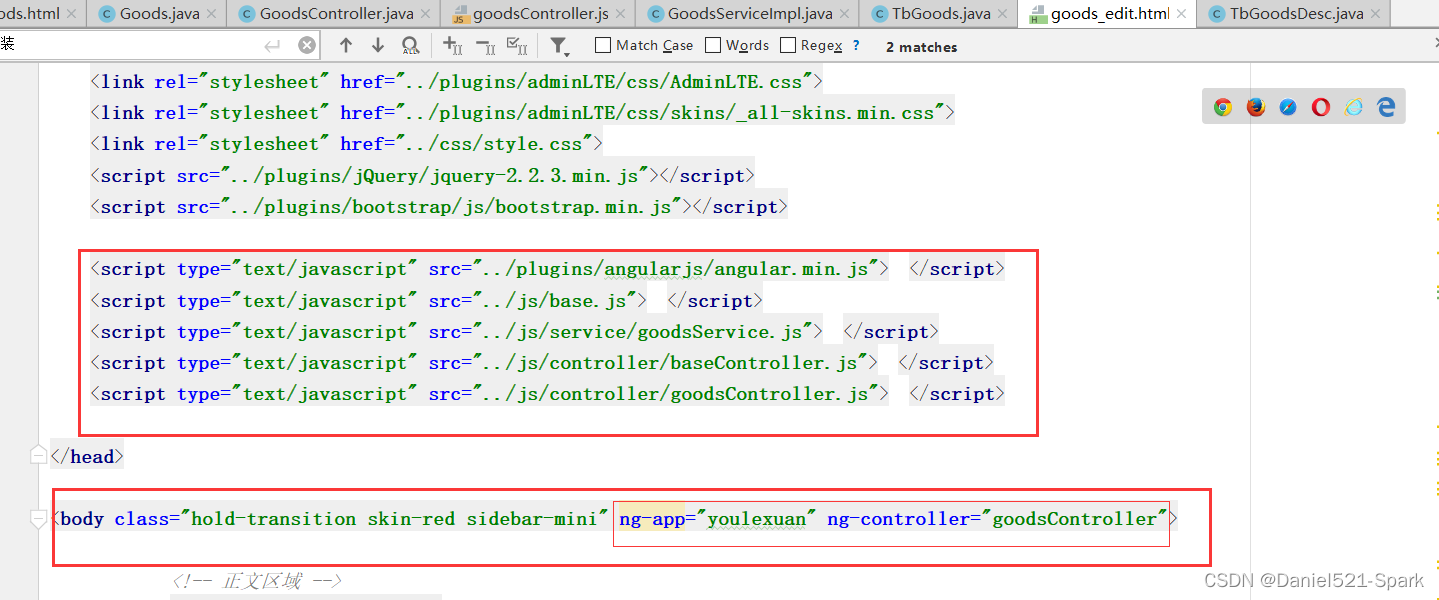Open the search filter dropdown
This screenshot has width=1439, height=600.
coord(559,45)
